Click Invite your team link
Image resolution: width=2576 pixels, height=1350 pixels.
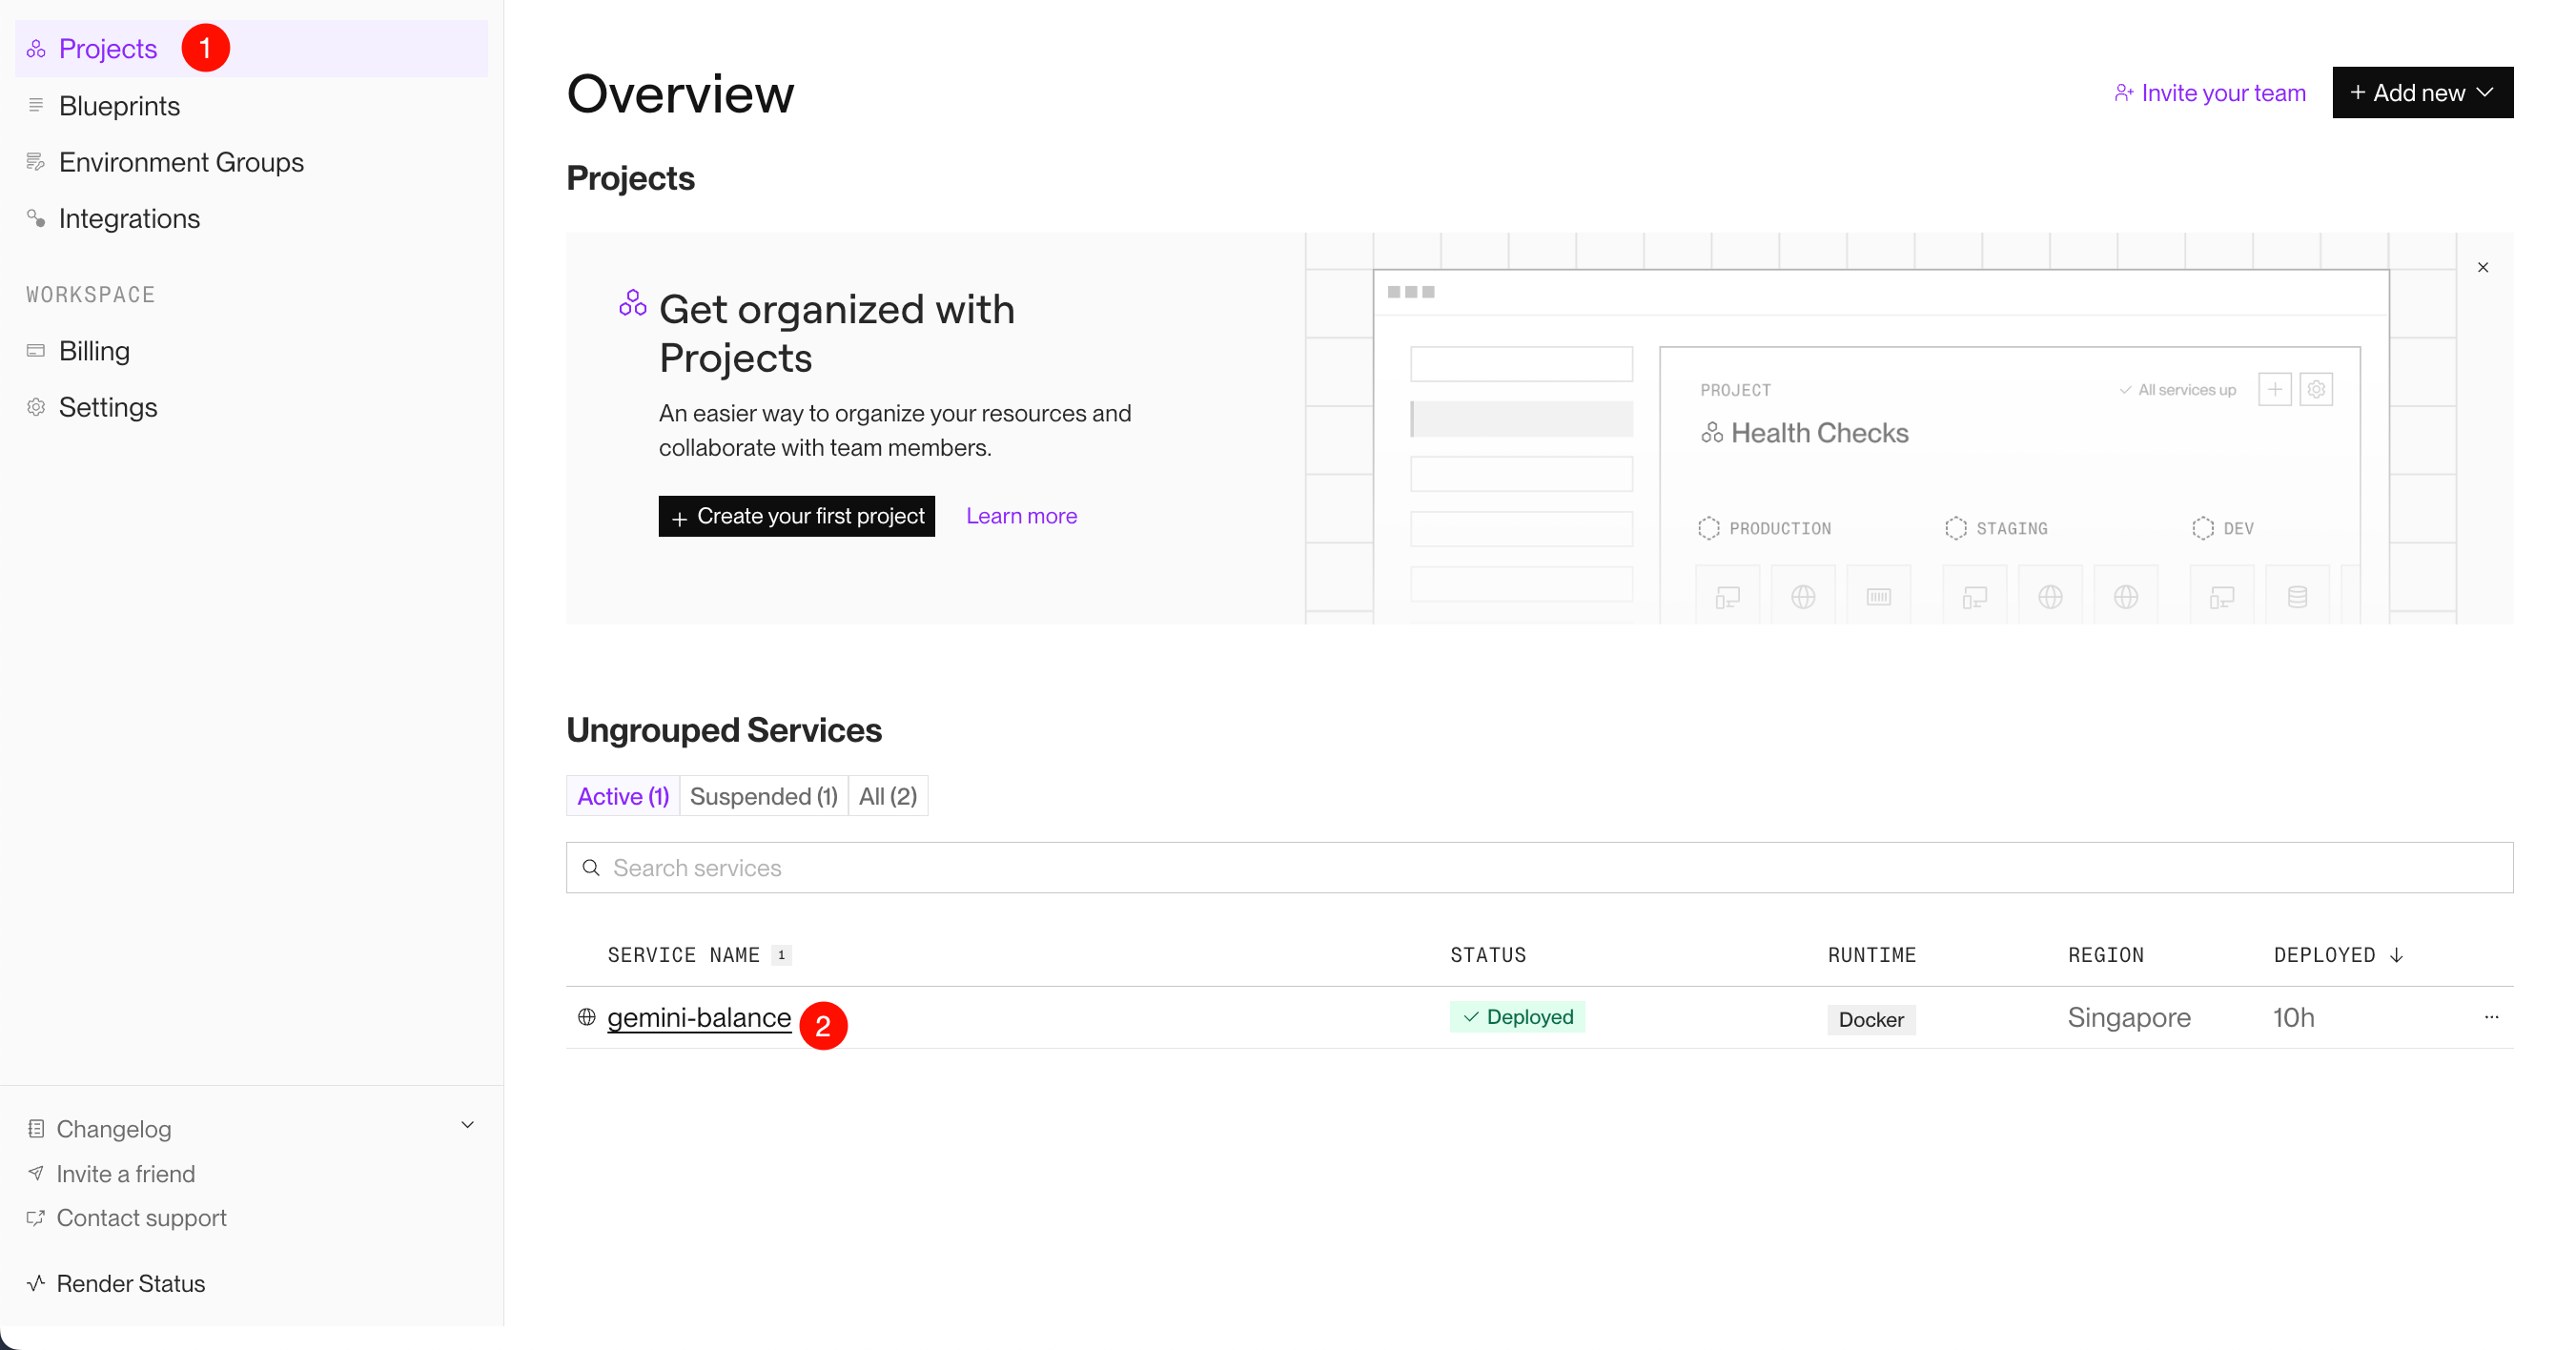(x=2209, y=93)
